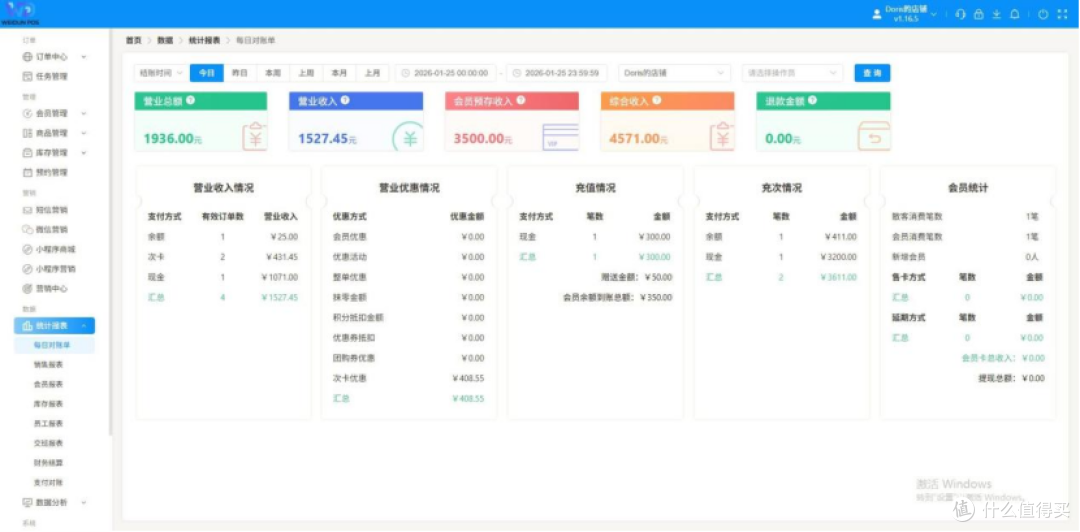Open notifications bell icon

(1015, 14)
